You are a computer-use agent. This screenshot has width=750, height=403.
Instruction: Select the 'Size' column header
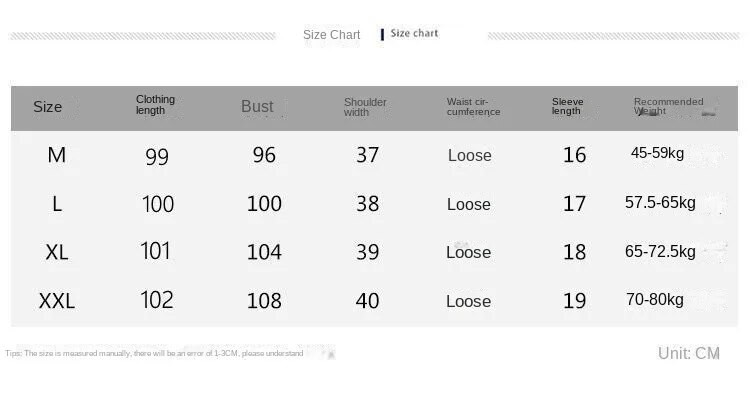tap(47, 107)
